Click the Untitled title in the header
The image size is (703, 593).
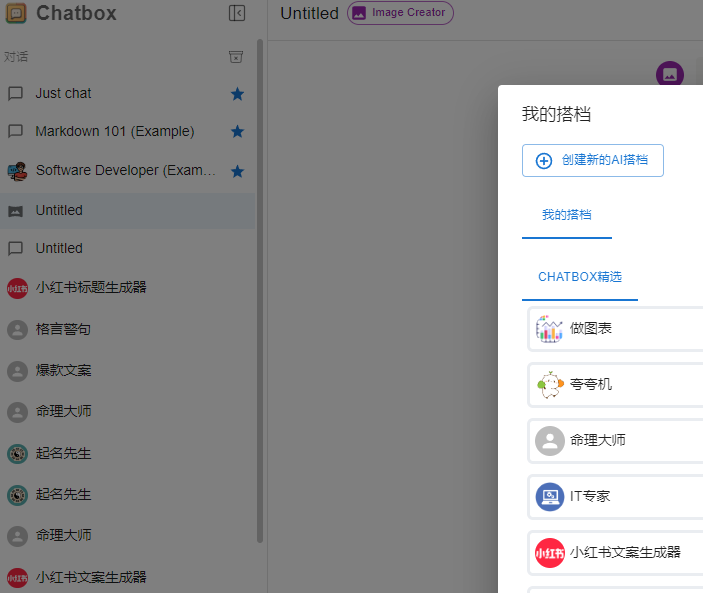pos(309,13)
